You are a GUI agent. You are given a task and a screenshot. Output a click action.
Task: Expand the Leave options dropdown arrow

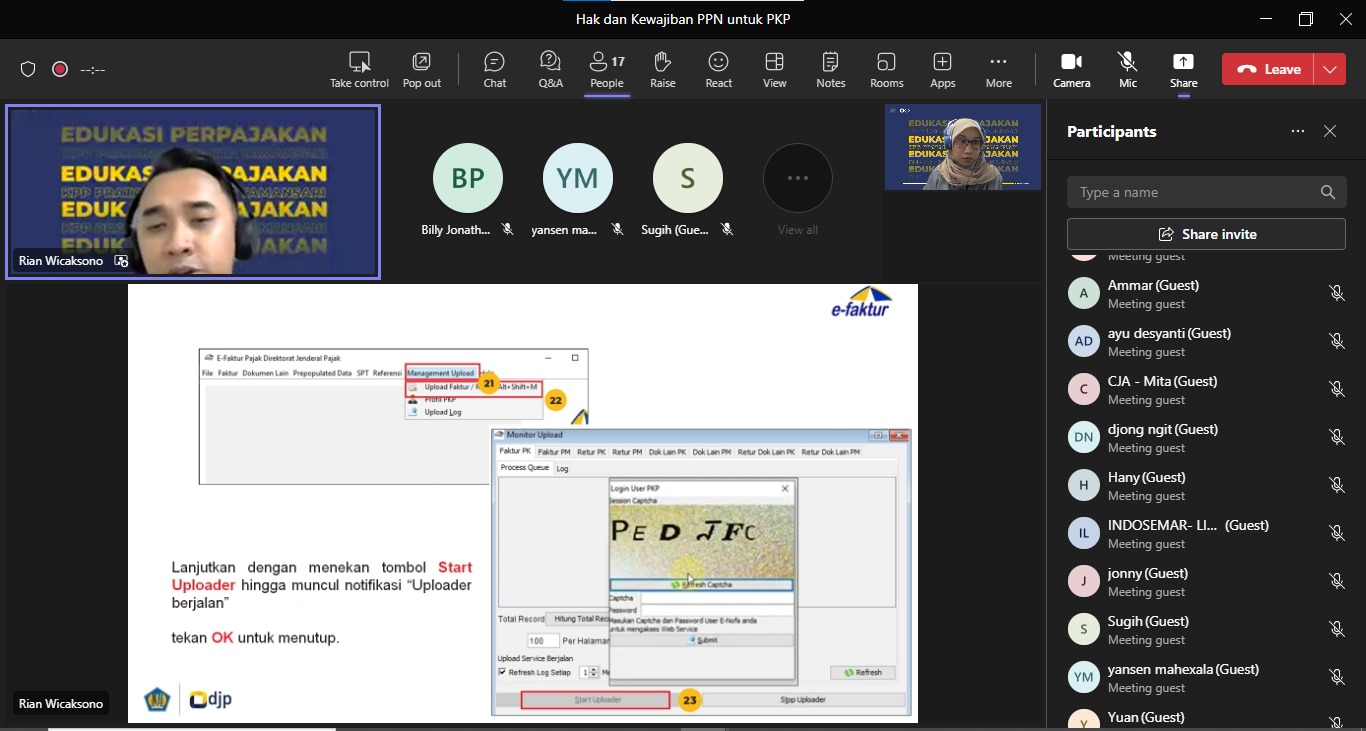pyautogui.click(x=1330, y=69)
